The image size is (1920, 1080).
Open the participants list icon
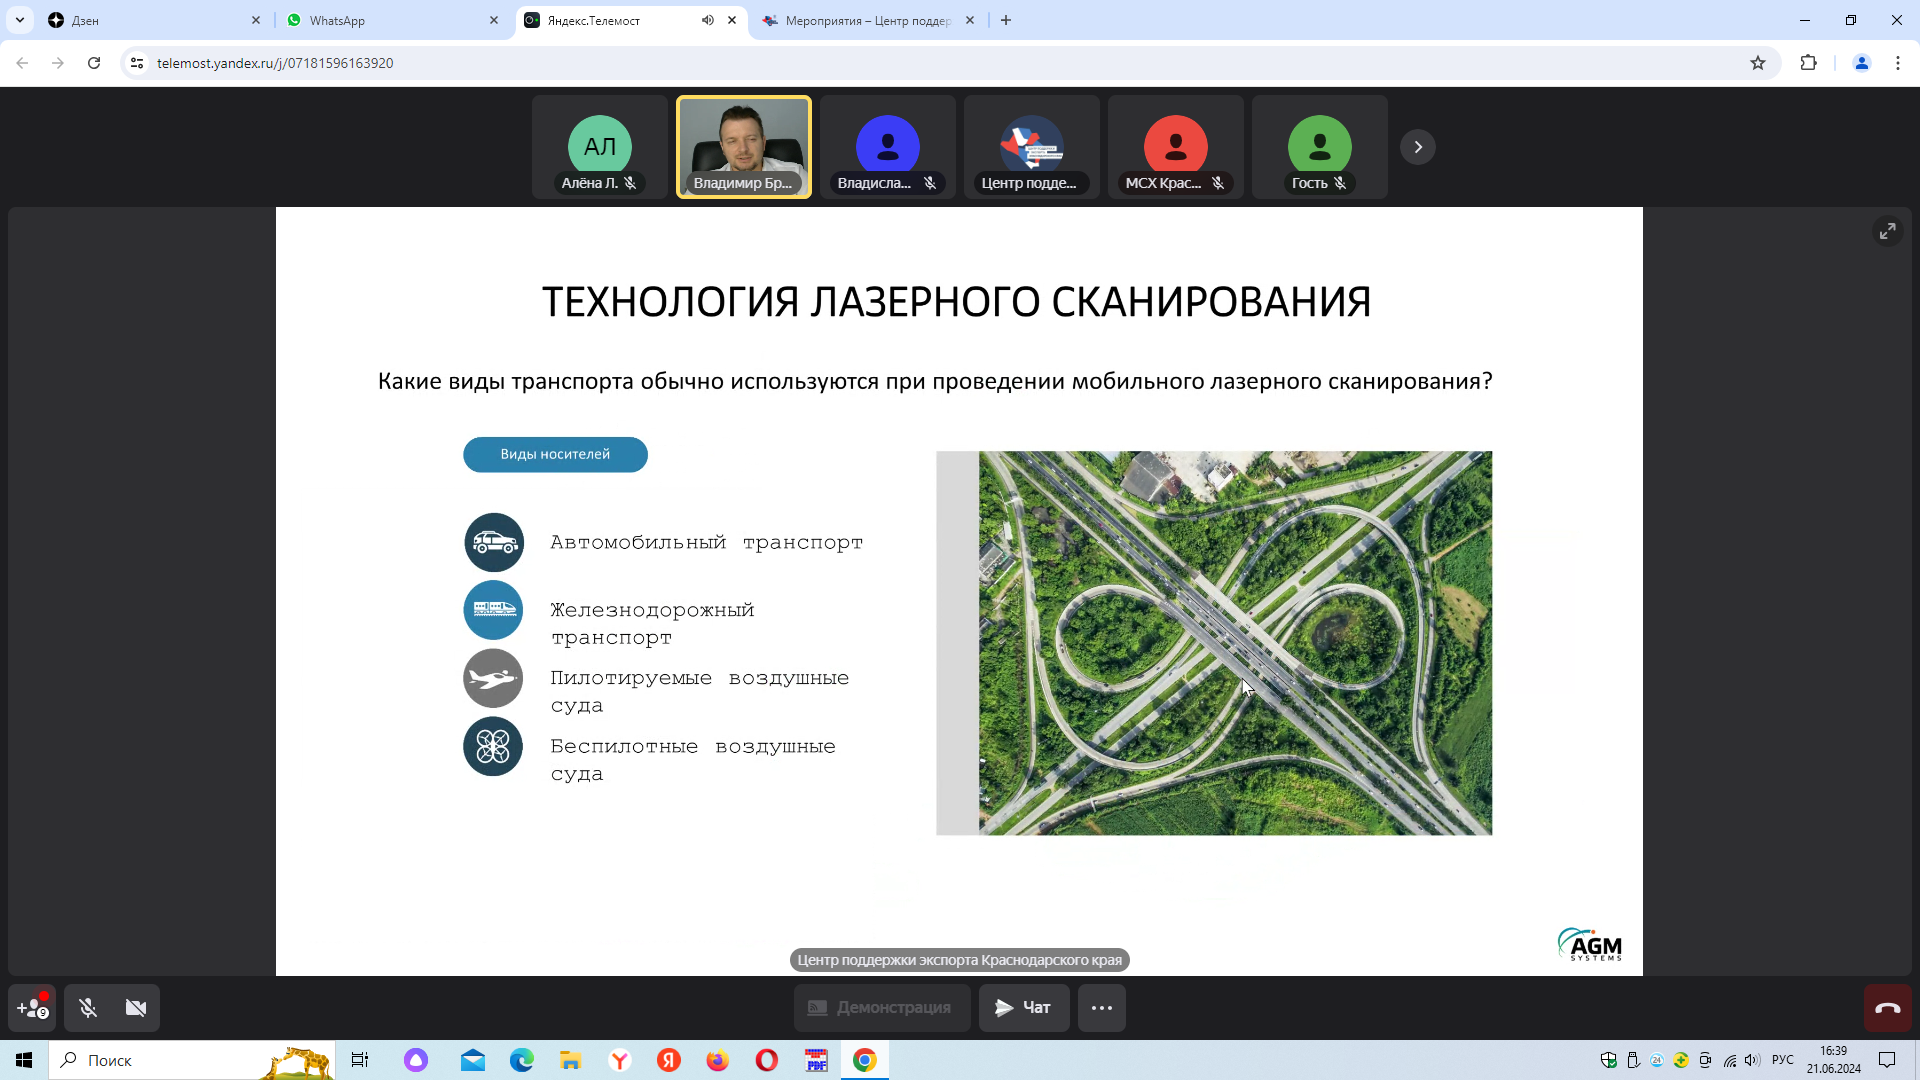pyautogui.click(x=32, y=1008)
